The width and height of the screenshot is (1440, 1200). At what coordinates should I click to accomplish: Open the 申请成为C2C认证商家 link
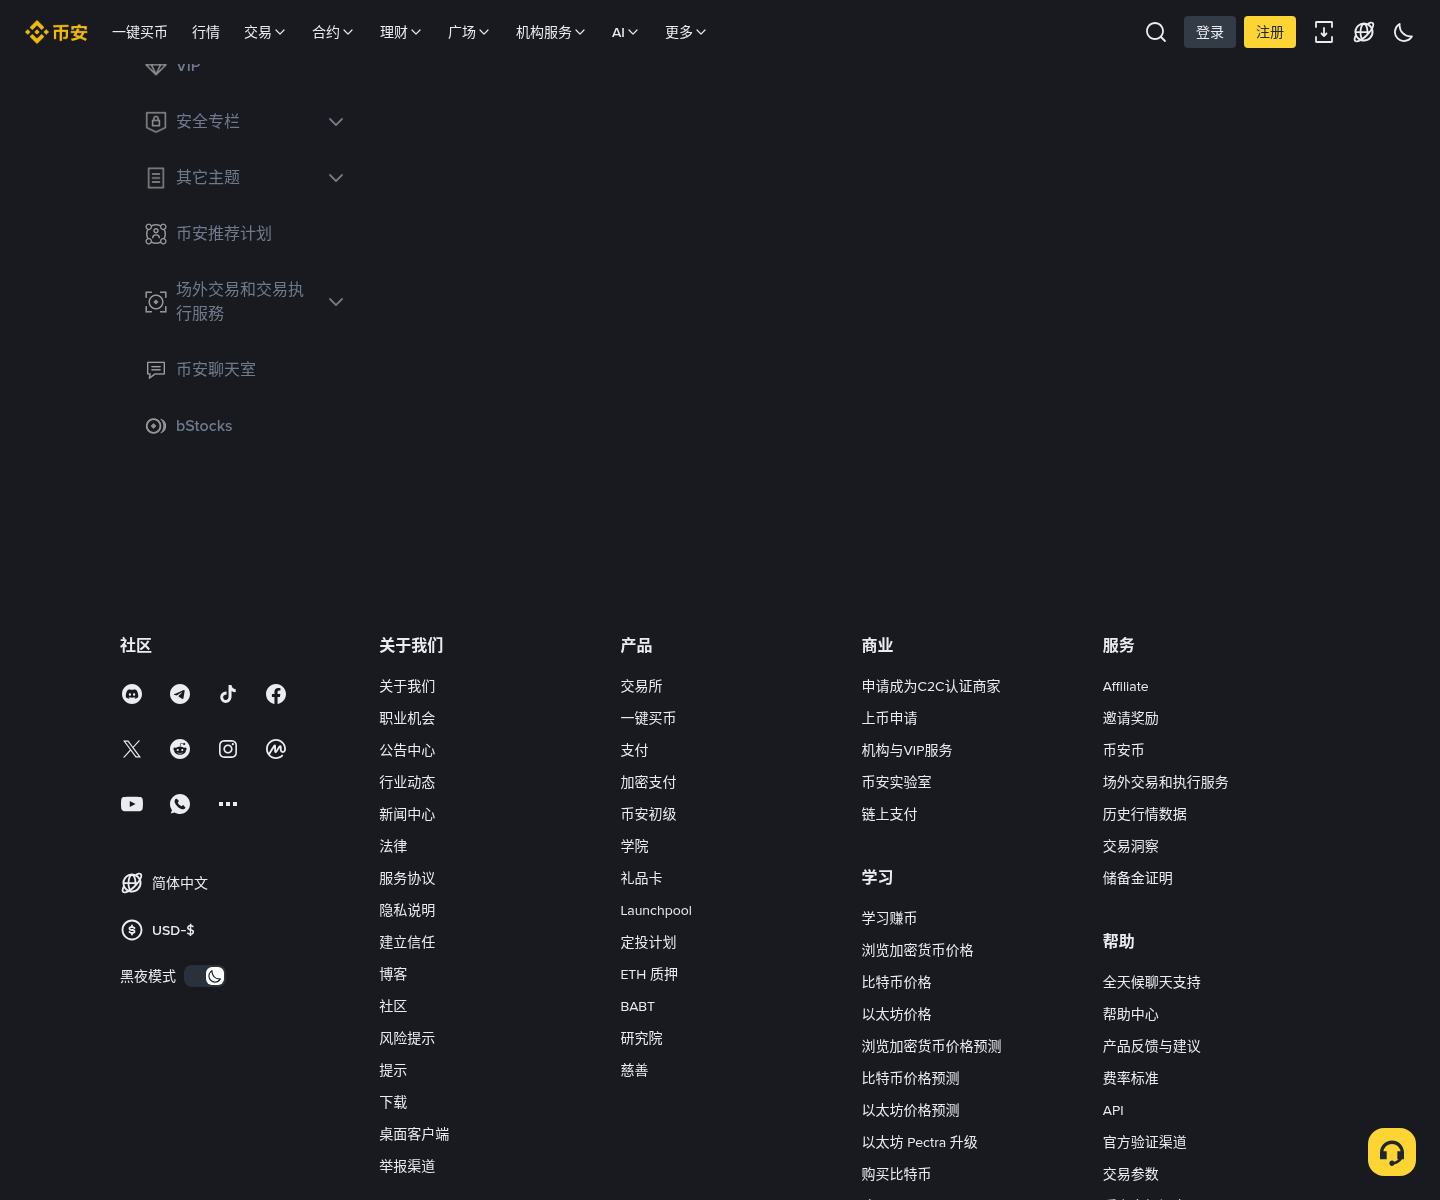pos(931,686)
